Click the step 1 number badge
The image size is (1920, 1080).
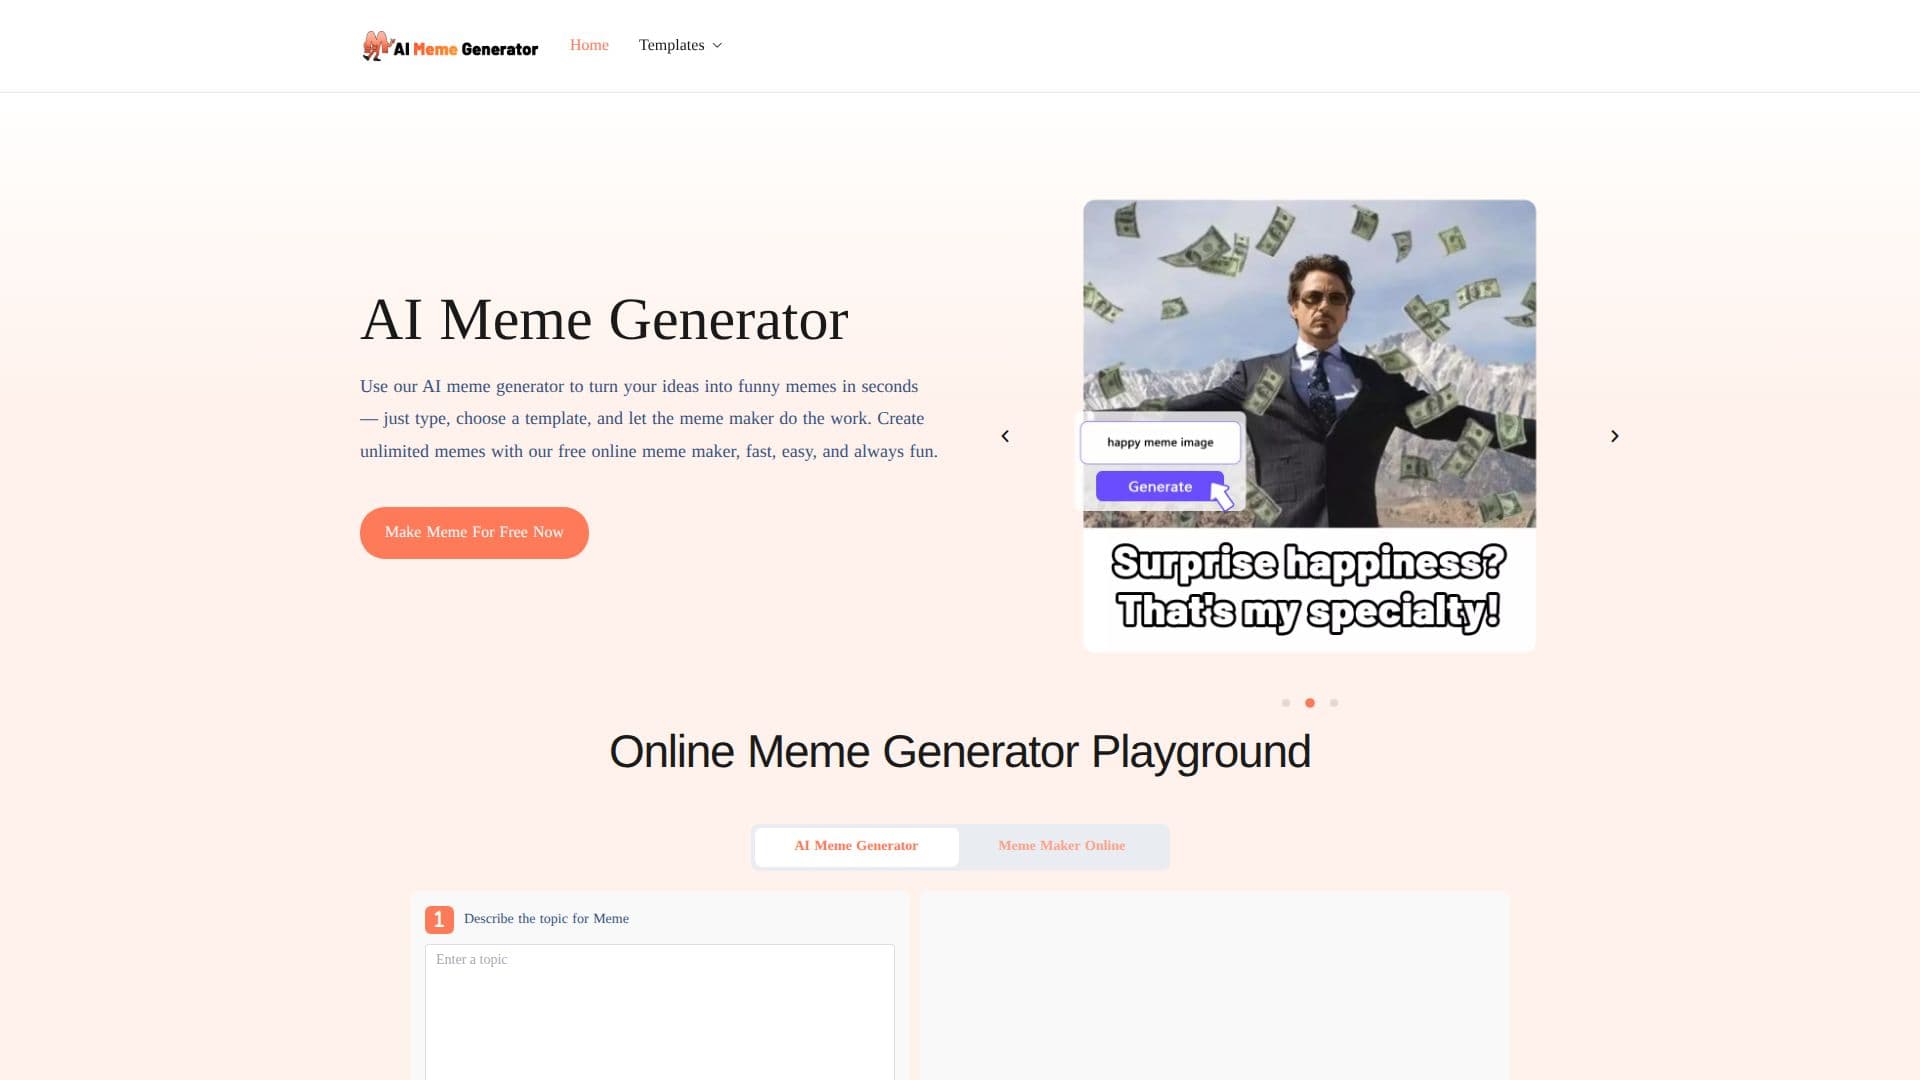point(439,920)
